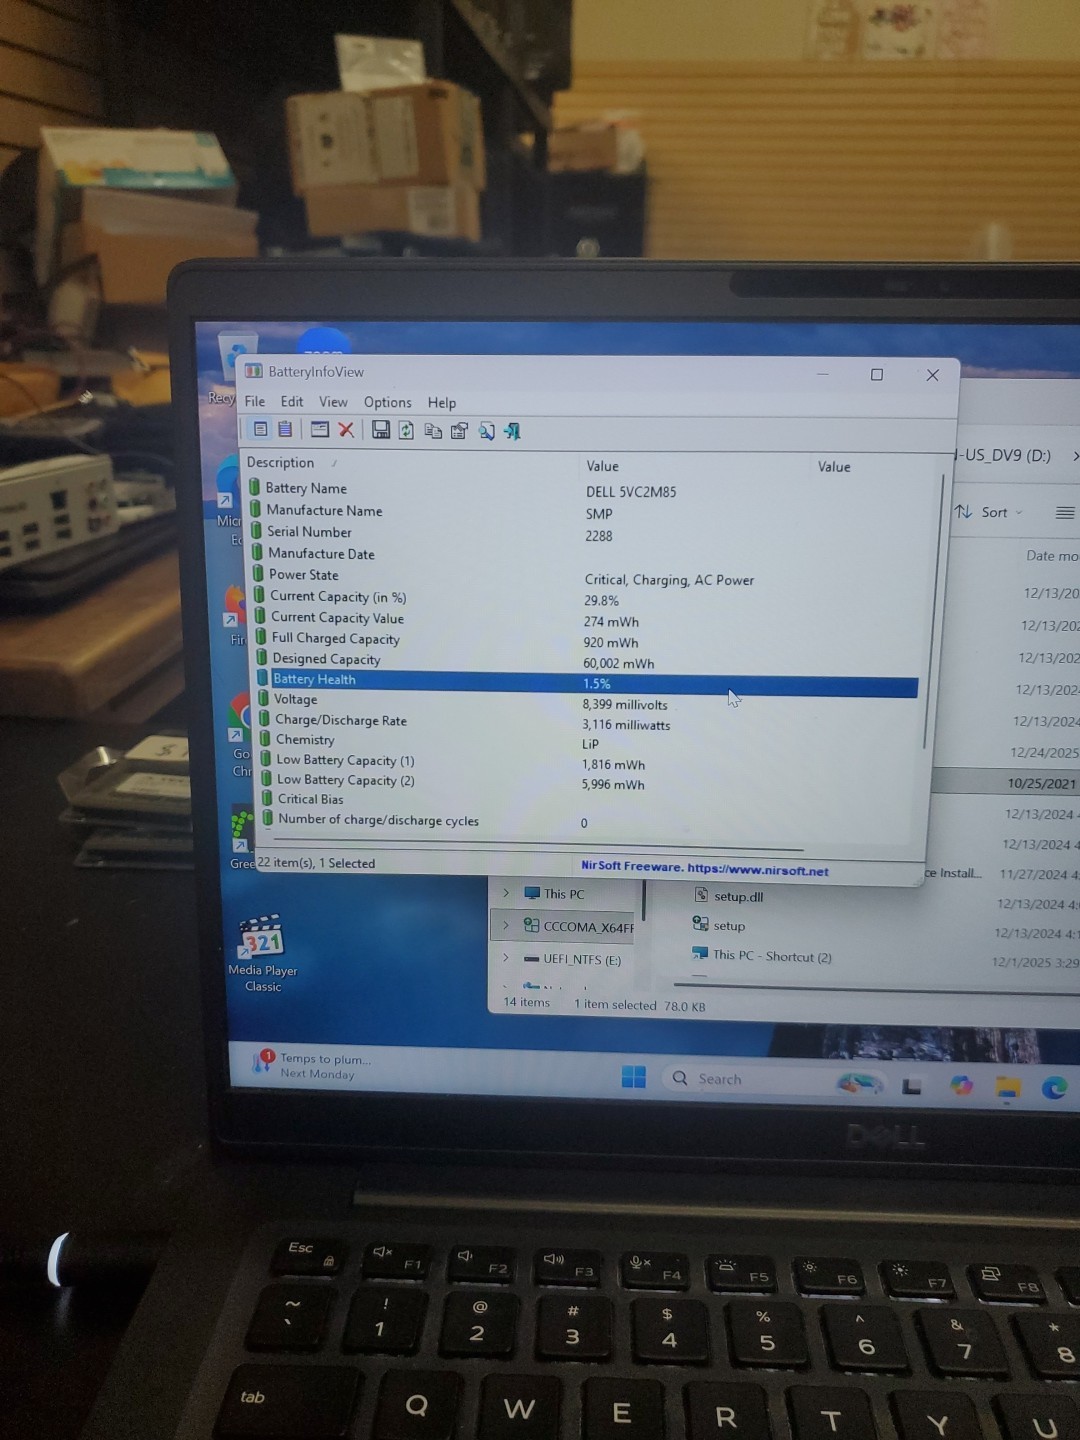Open the View menu
This screenshot has width=1080, height=1440.
333,402
